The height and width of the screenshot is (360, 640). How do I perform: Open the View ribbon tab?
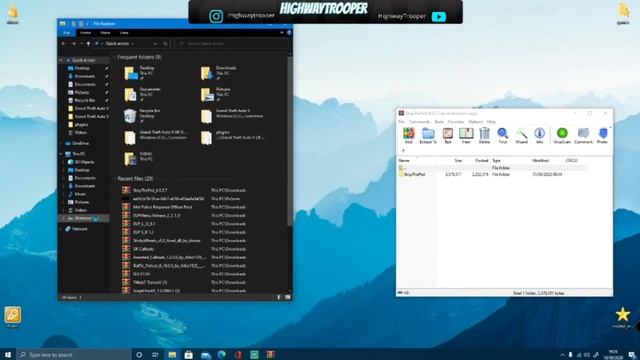(x=124, y=33)
